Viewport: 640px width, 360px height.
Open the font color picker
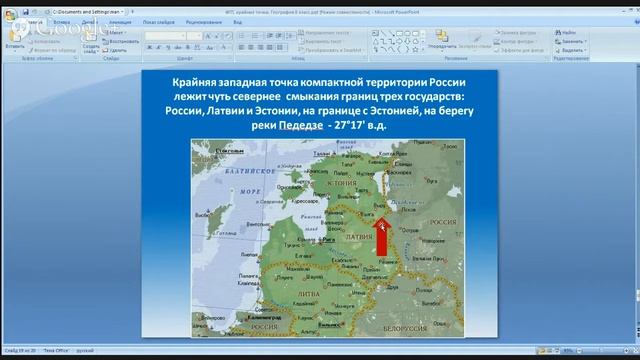click(224, 48)
